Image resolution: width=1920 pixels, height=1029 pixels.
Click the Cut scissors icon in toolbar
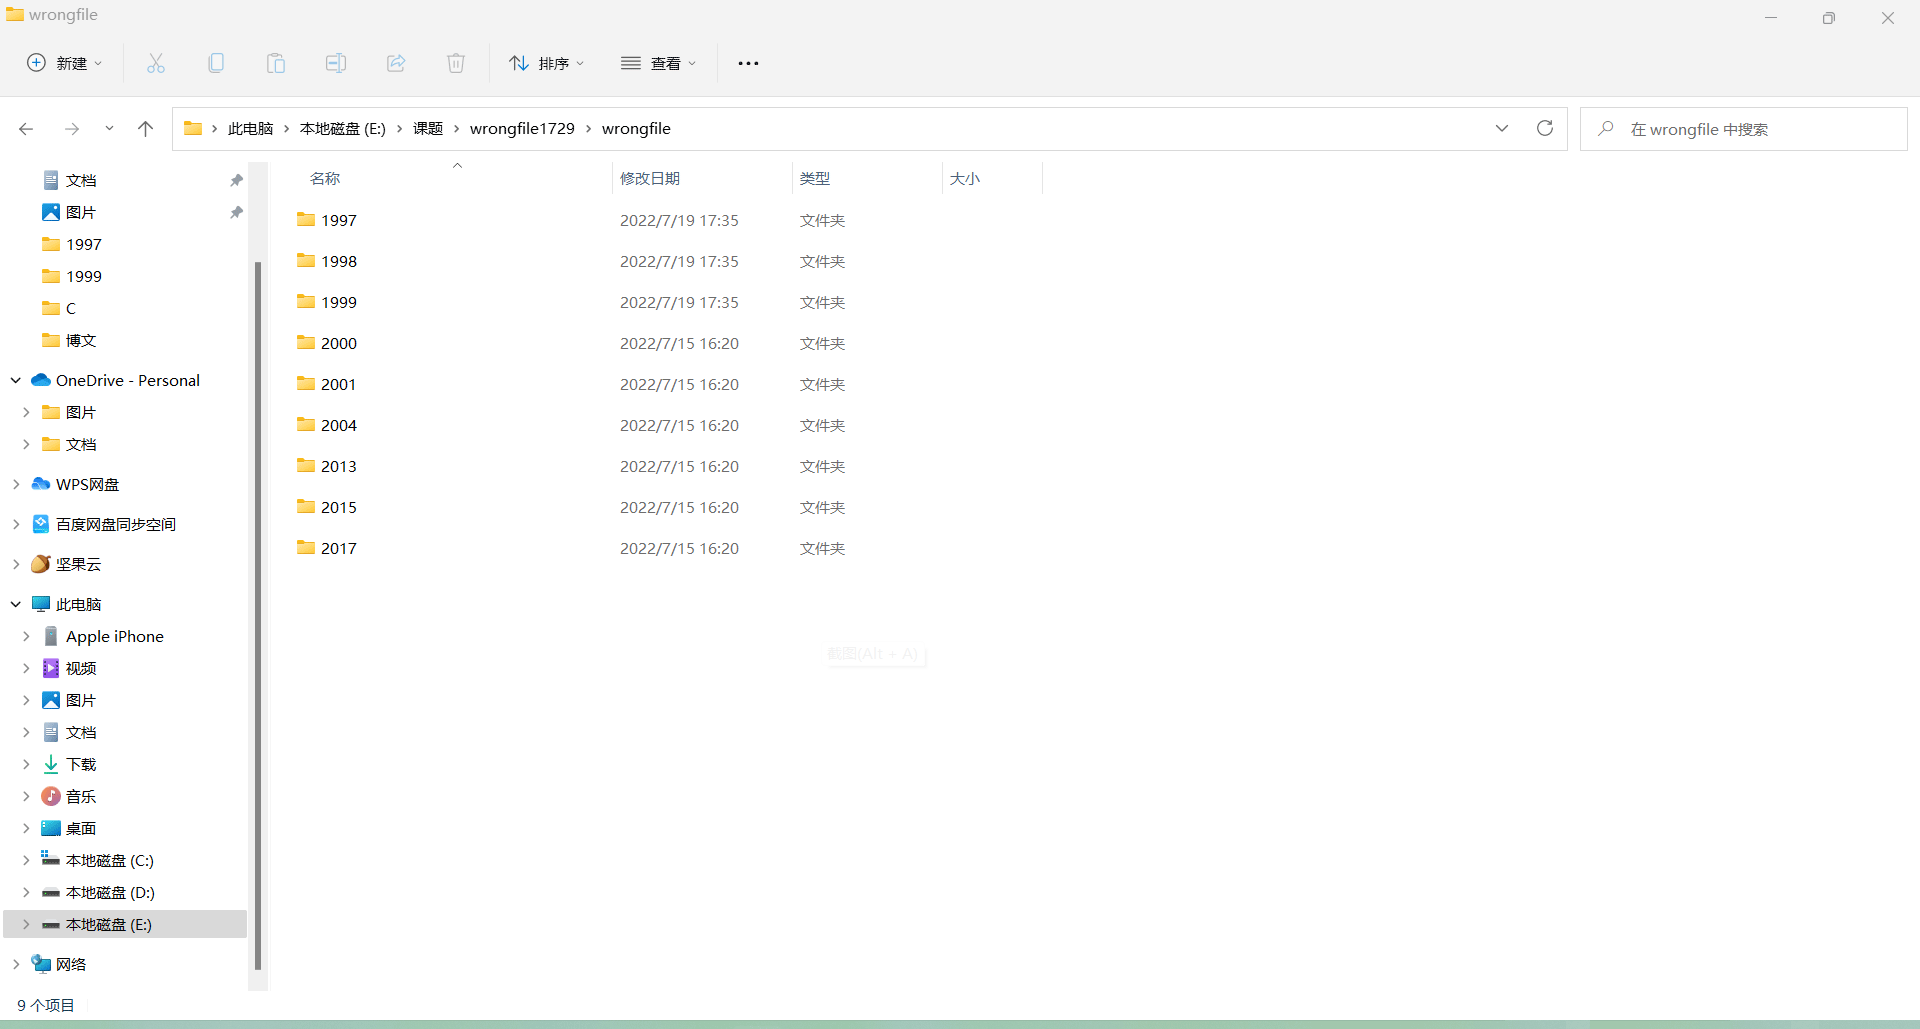[156, 63]
